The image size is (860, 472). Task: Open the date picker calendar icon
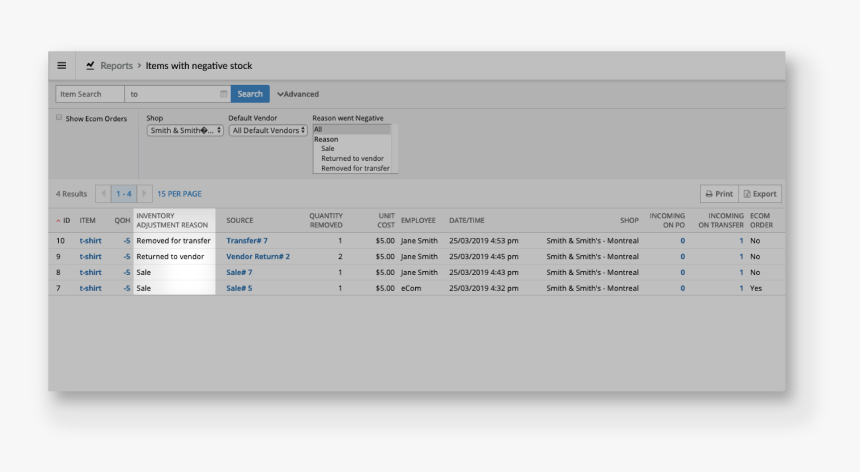click(224, 94)
